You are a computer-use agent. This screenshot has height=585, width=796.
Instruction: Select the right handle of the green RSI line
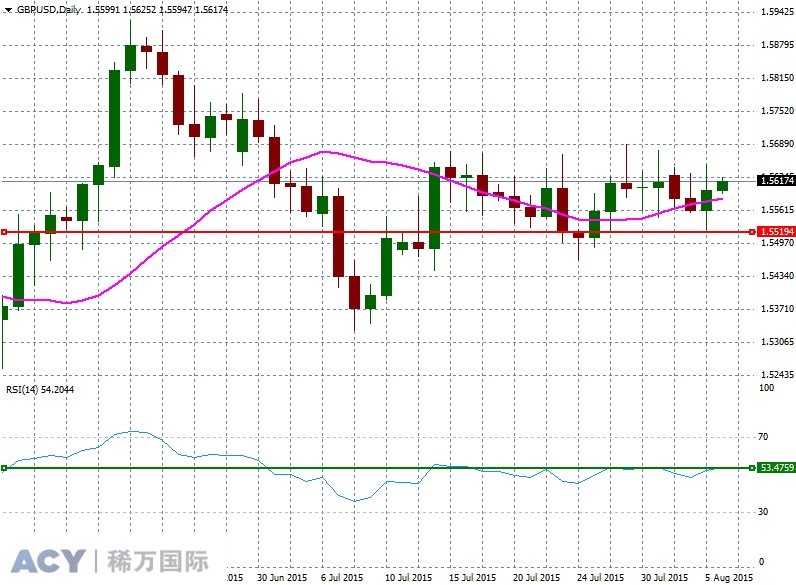[x=752, y=468]
